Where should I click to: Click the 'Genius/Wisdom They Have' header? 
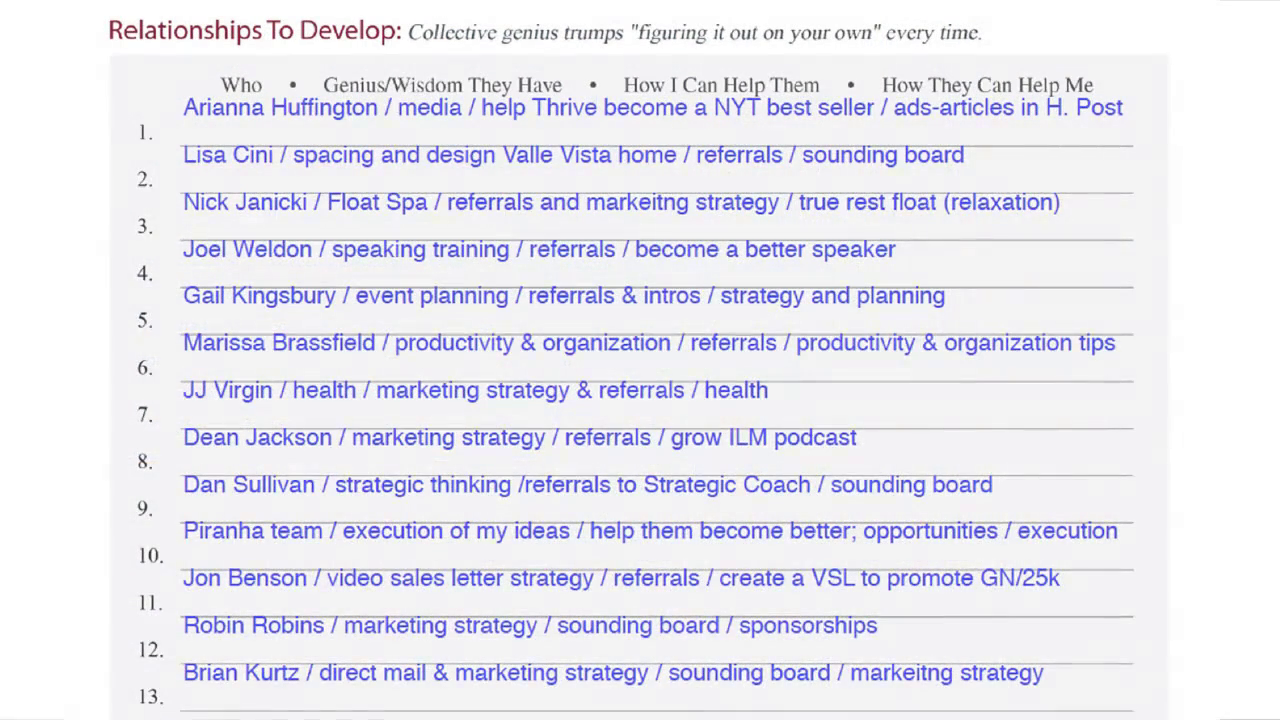(x=442, y=85)
